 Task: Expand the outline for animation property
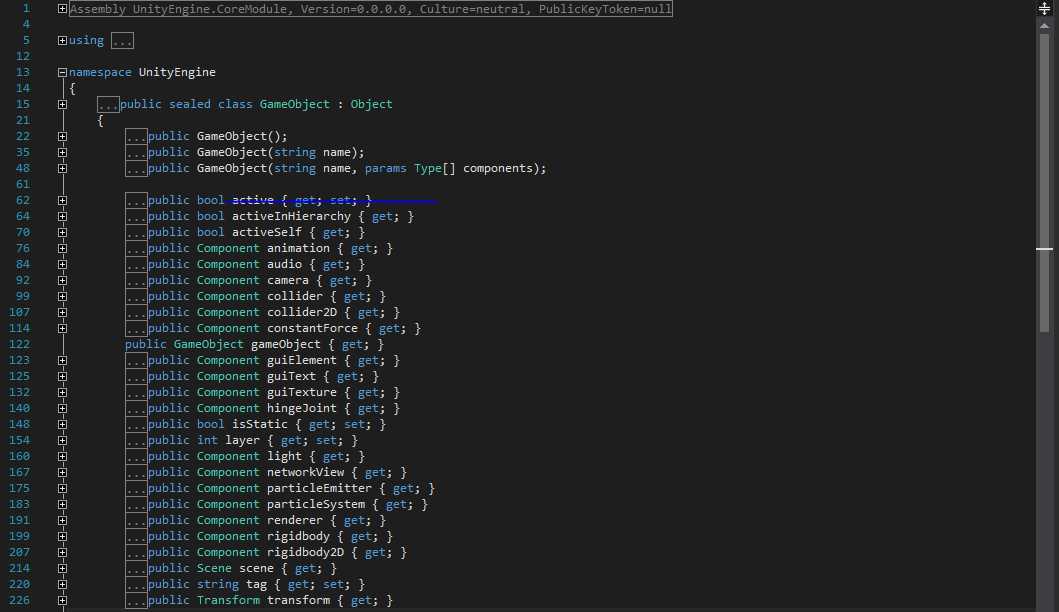(62, 249)
